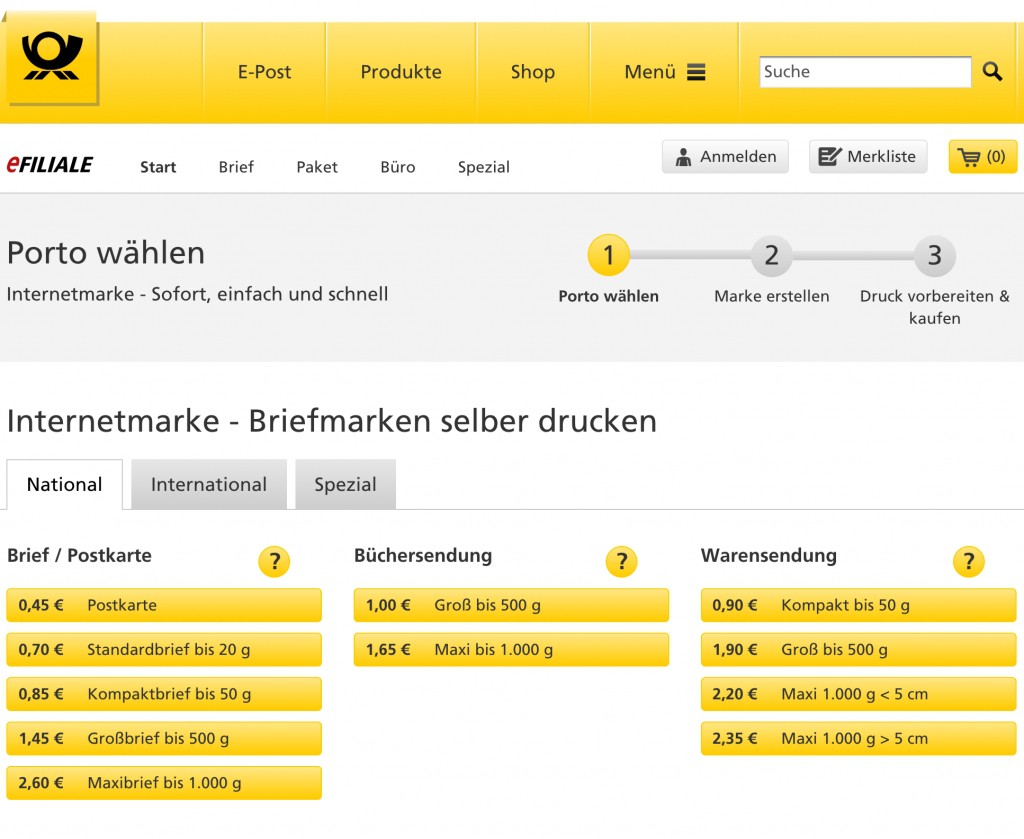Click into the Suche search field
The height and width of the screenshot is (839, 1024).
(864, 72)
